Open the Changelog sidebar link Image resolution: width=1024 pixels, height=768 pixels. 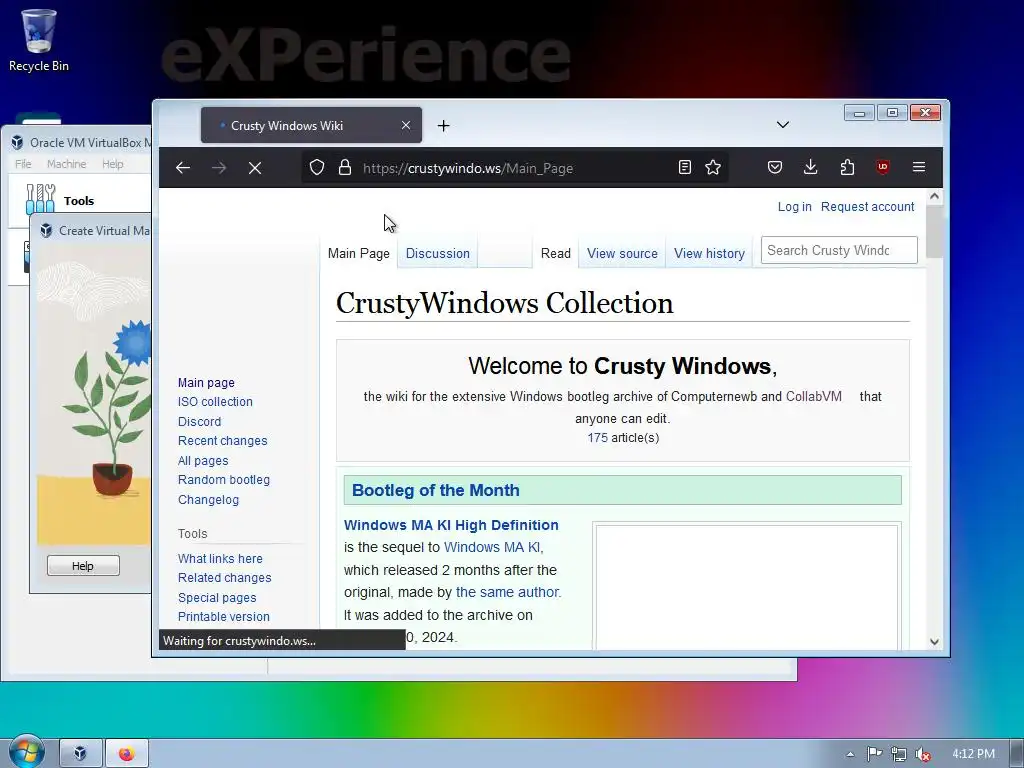pyautogui.click(x=208, y=500)
